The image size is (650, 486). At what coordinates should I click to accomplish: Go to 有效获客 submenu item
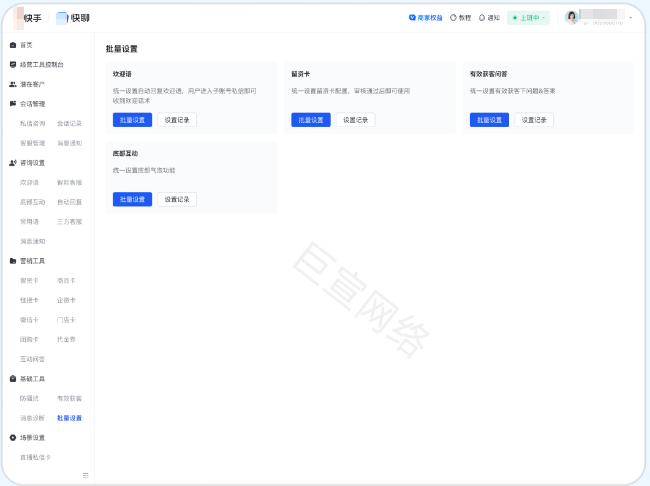pyautogui.click(x=69, y=398)
